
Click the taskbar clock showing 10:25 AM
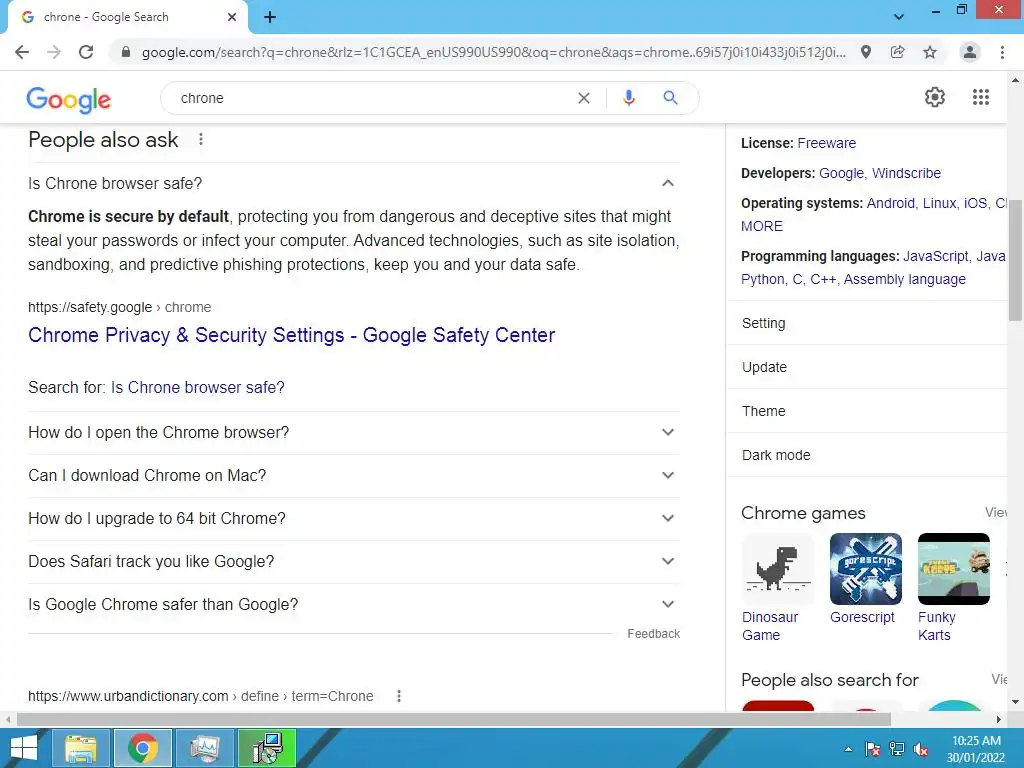click(976, 749)
